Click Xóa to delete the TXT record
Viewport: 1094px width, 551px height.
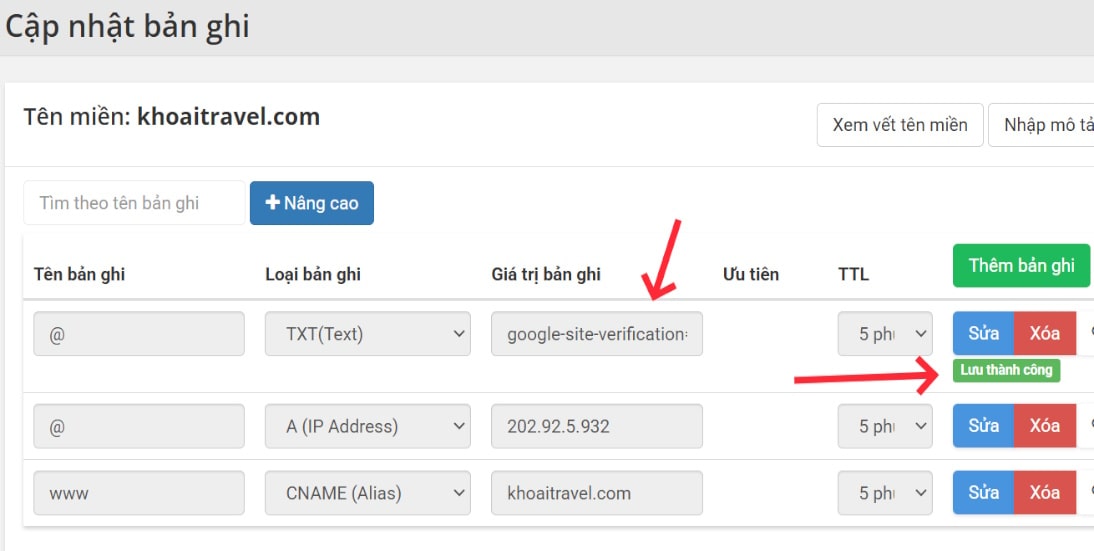click(1044, 334)
